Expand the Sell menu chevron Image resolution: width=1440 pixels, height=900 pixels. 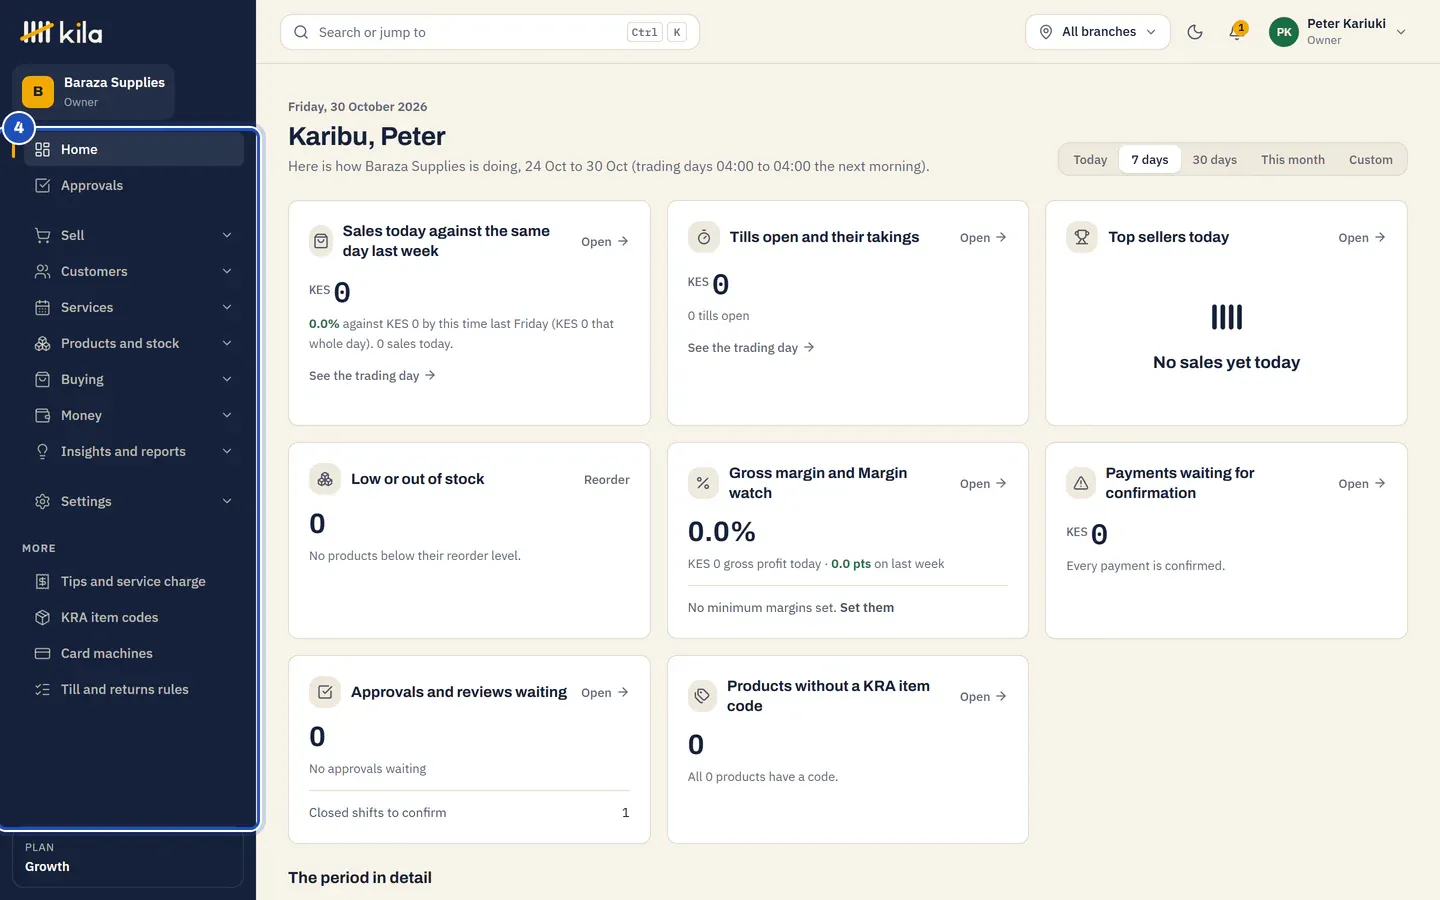pyautogui.click(x=227, y=235)
